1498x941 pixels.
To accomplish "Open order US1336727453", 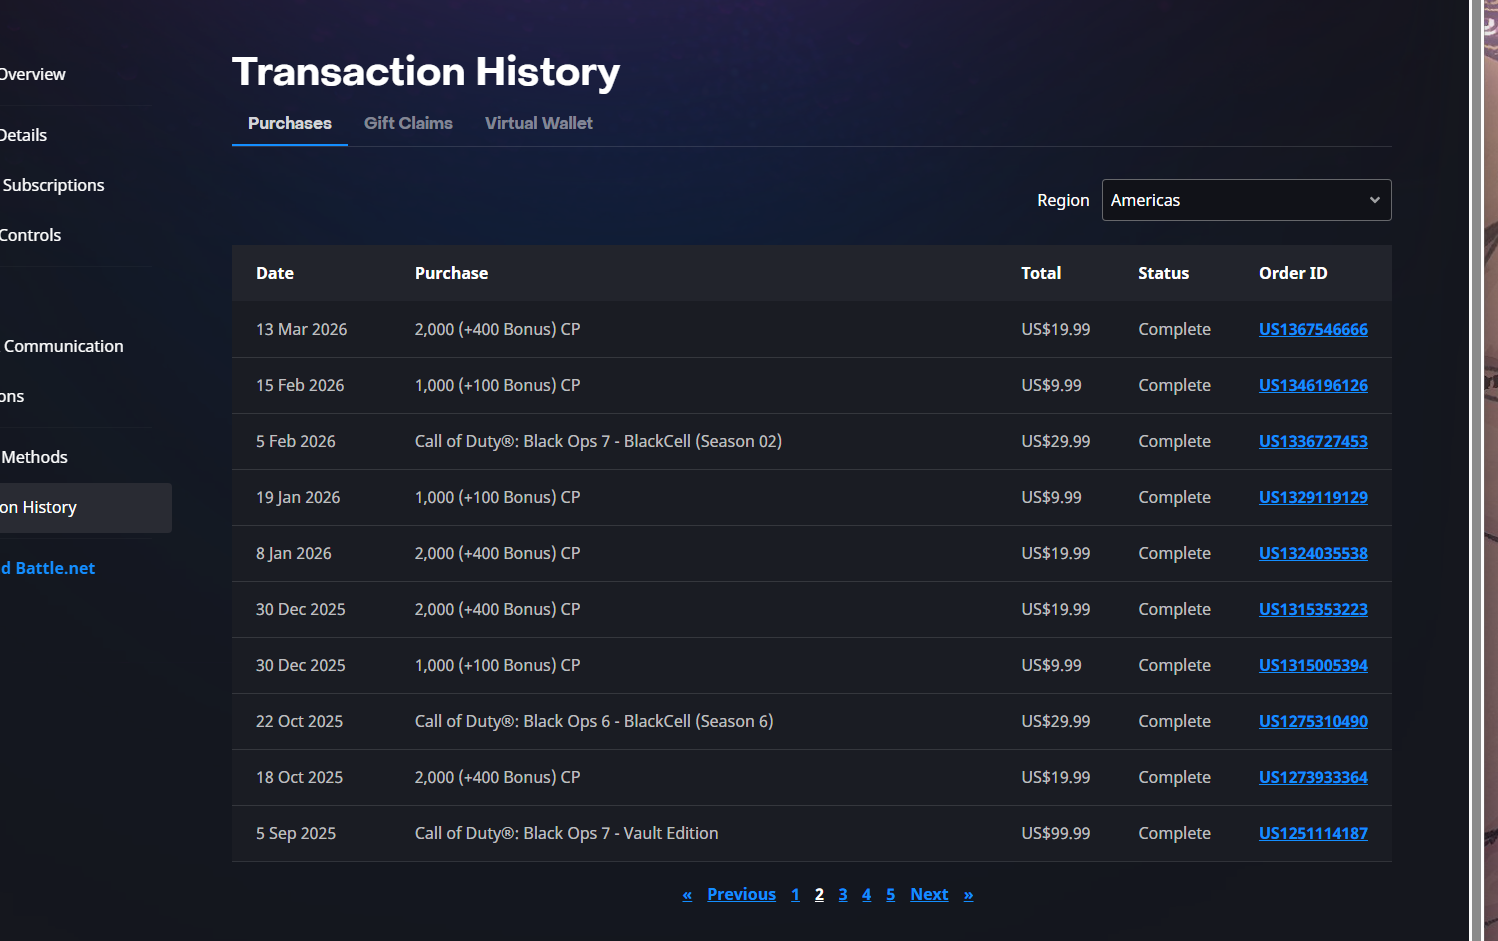I will pyautogui.click(x=1313, y=441).
